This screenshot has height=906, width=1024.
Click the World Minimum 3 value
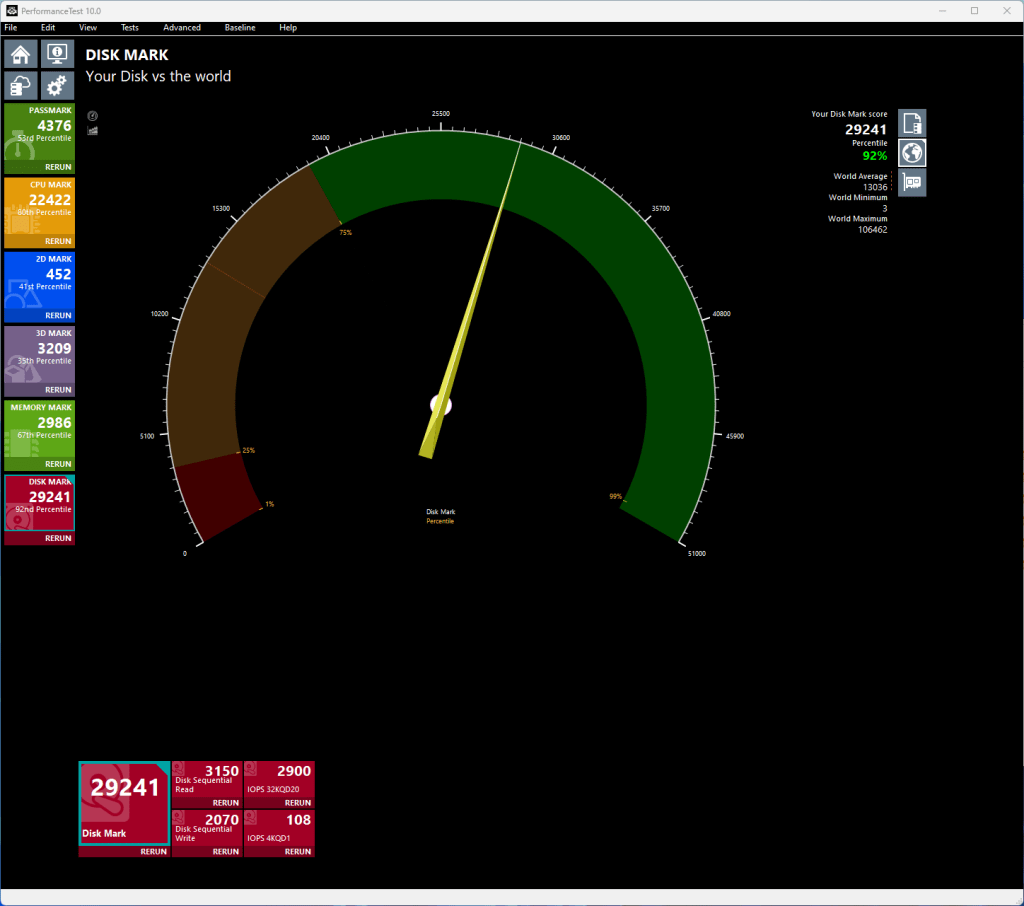(x=885, y=209)
